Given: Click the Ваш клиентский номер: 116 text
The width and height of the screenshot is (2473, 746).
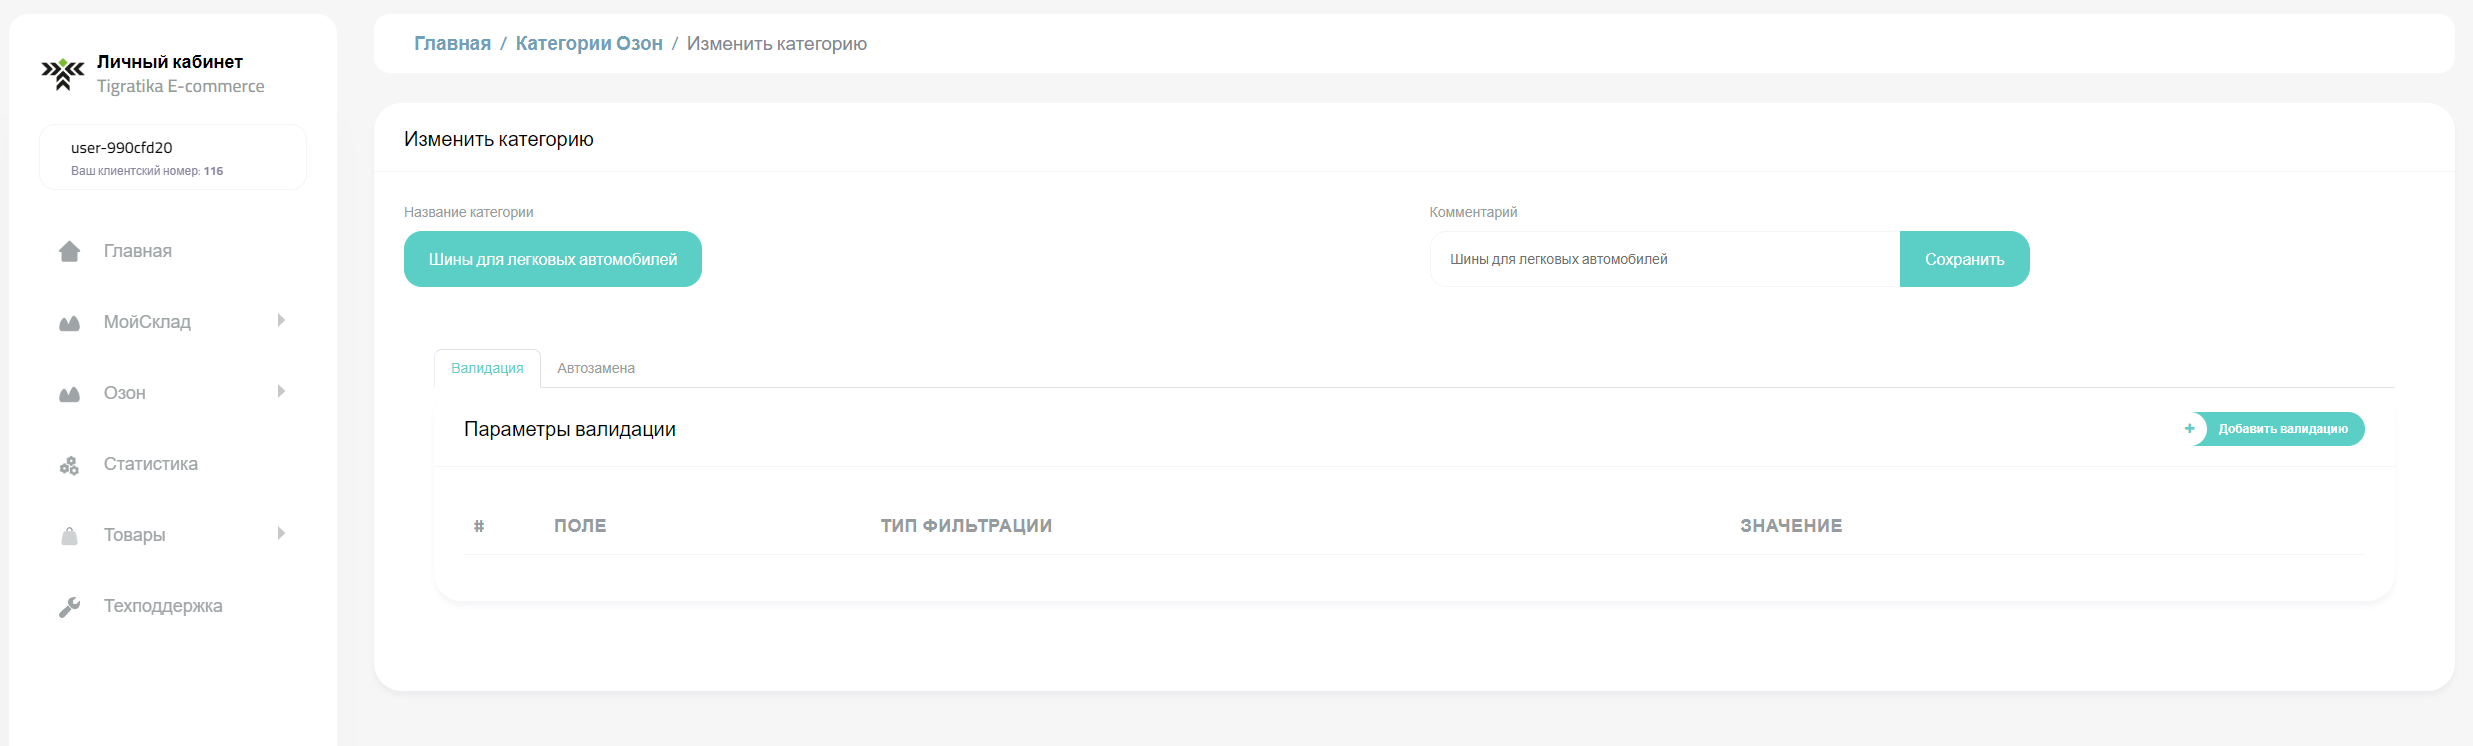Looking at the screenshot, I should pyautogui.click(x=147, y=171).
